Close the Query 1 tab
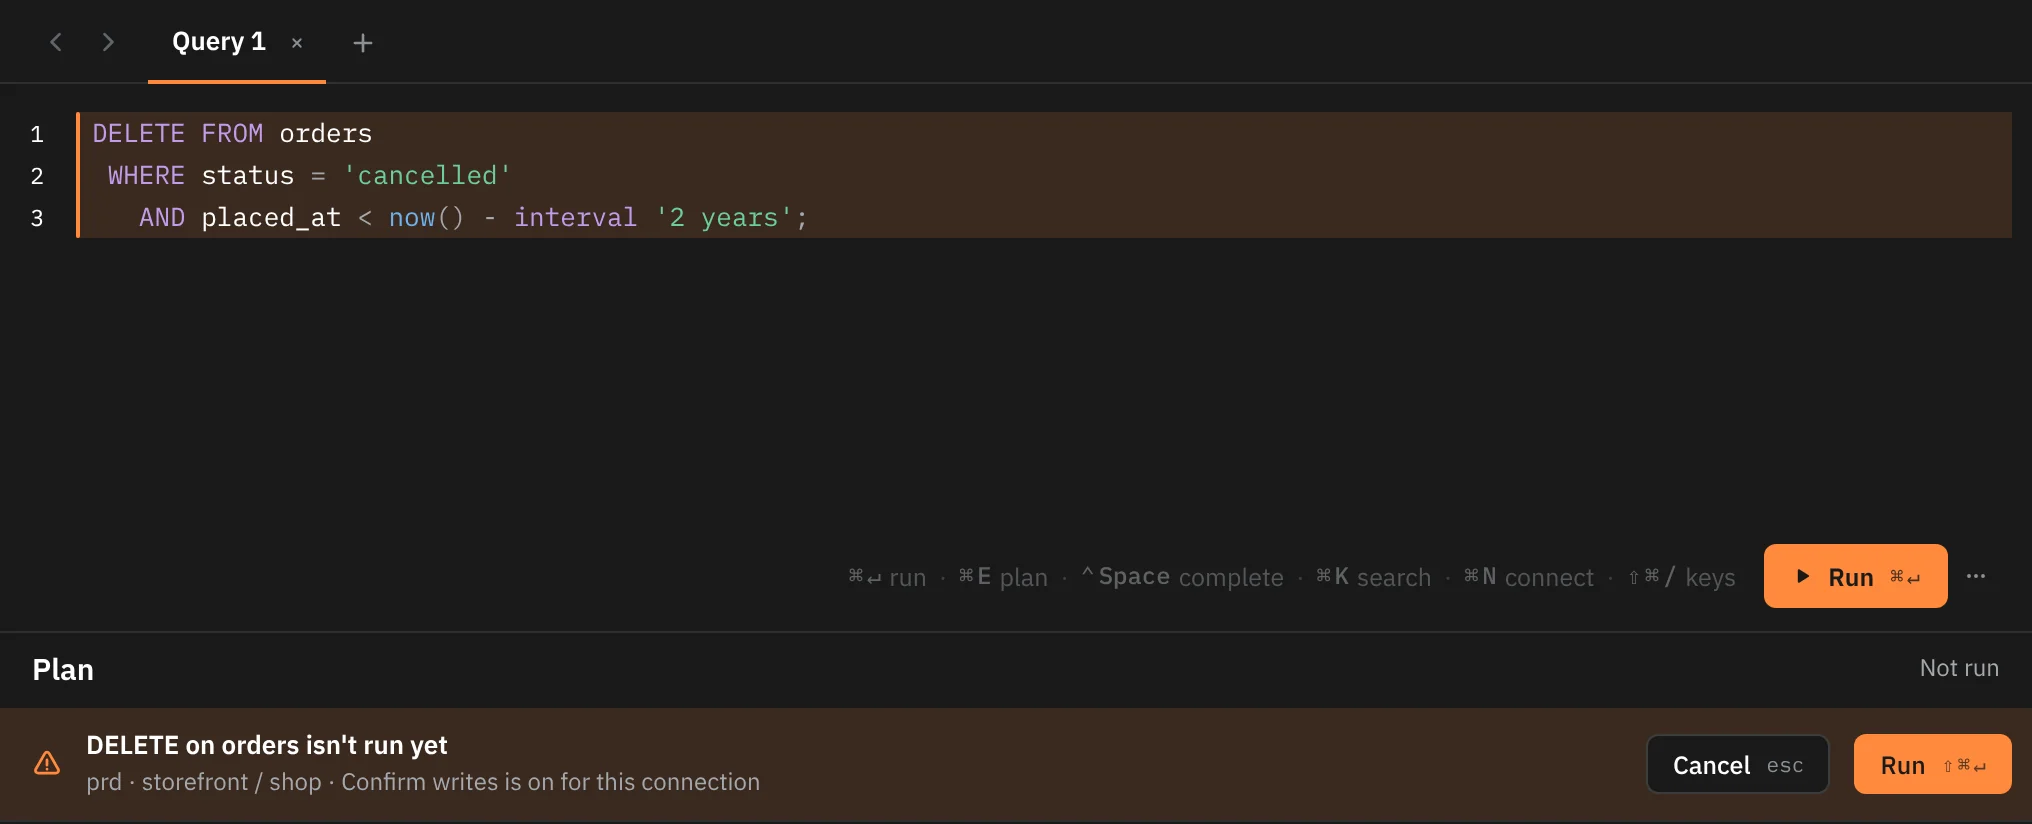Screen dimensions: 2032x824 pos(297,43)
